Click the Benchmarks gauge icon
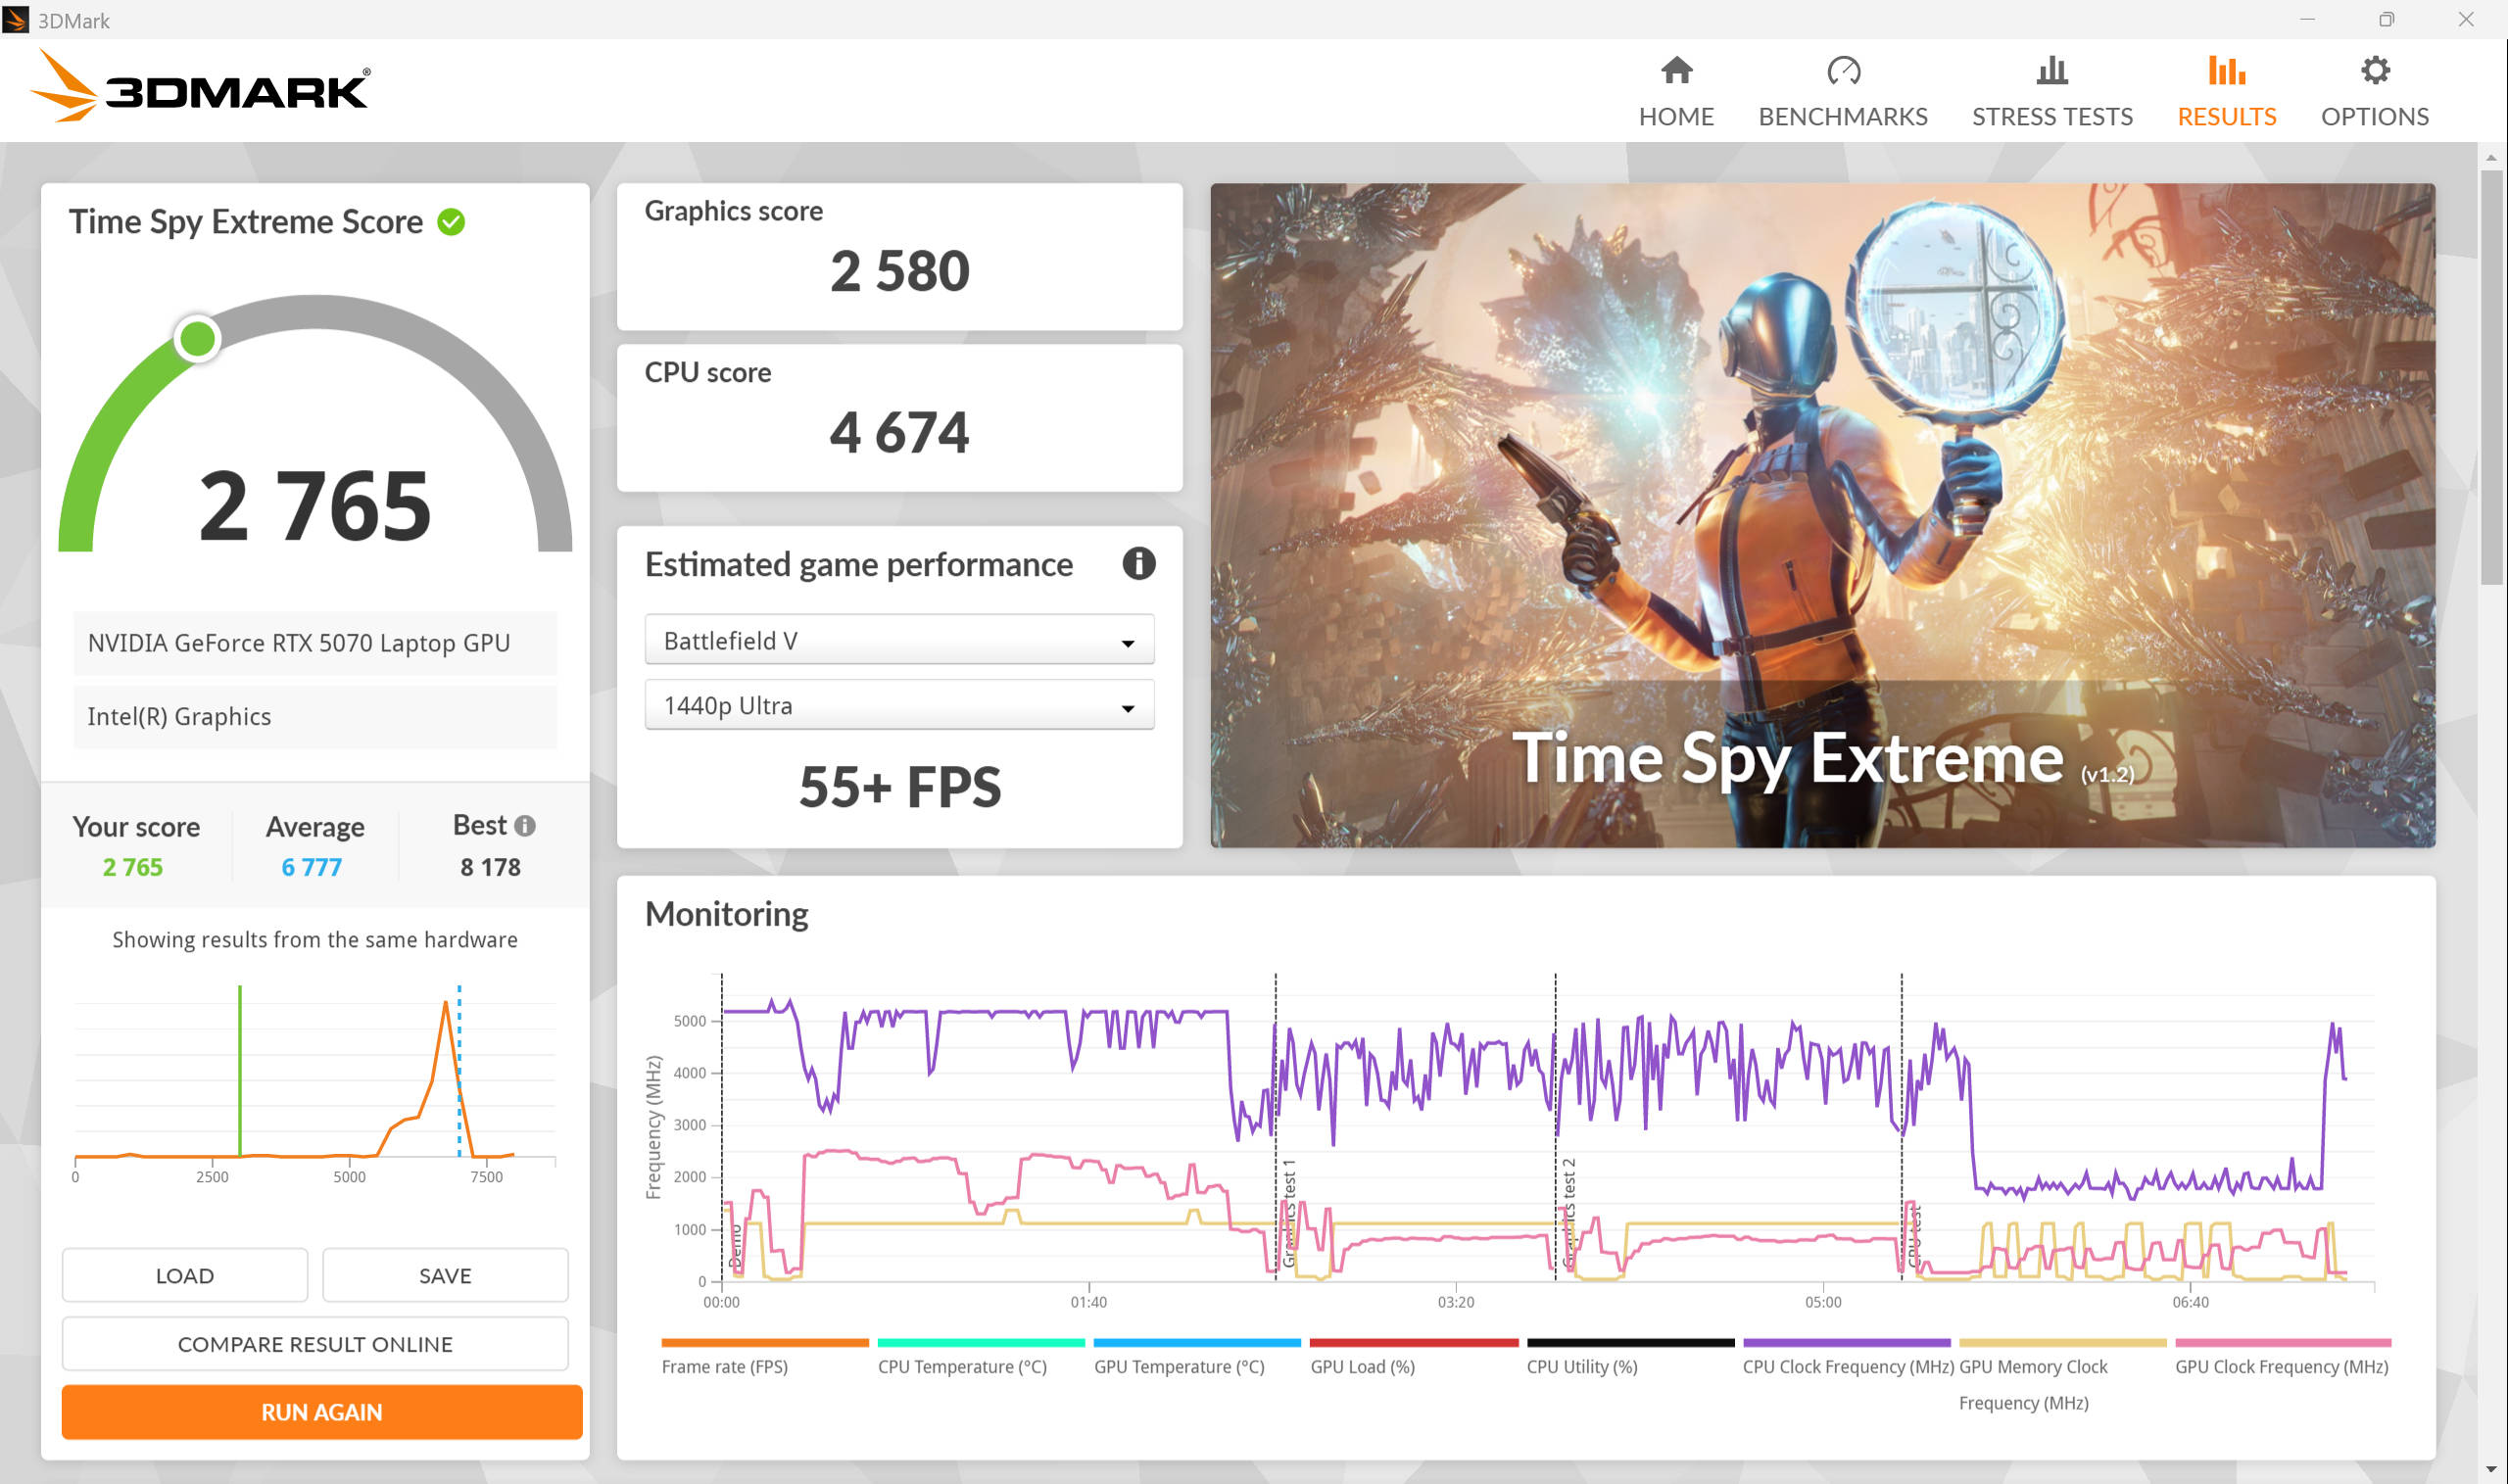Screen dimensions: 2508x1484 (x=1843, y=70)
